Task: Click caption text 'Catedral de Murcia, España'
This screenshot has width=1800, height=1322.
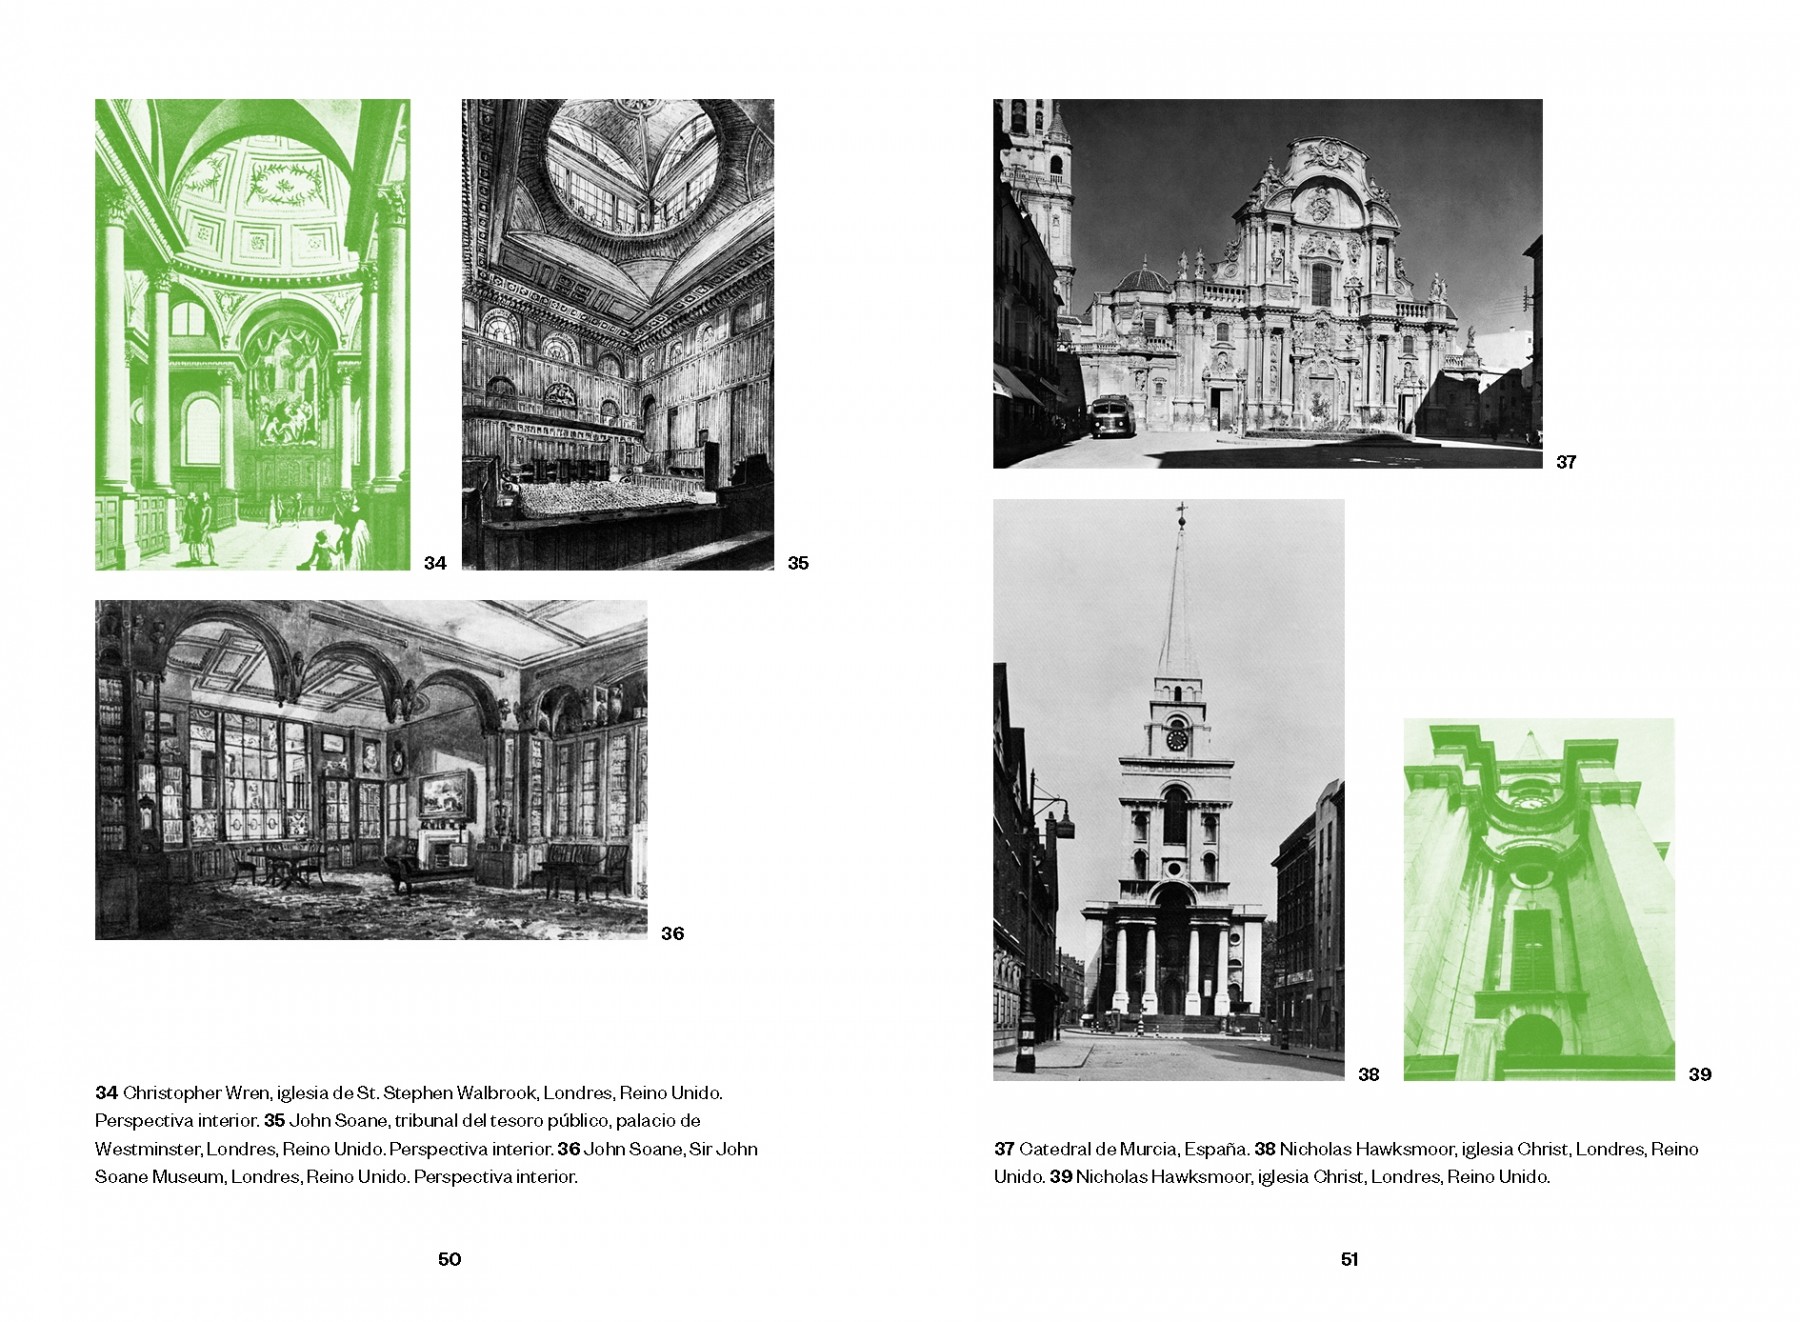Action: coord(1134,1149)
